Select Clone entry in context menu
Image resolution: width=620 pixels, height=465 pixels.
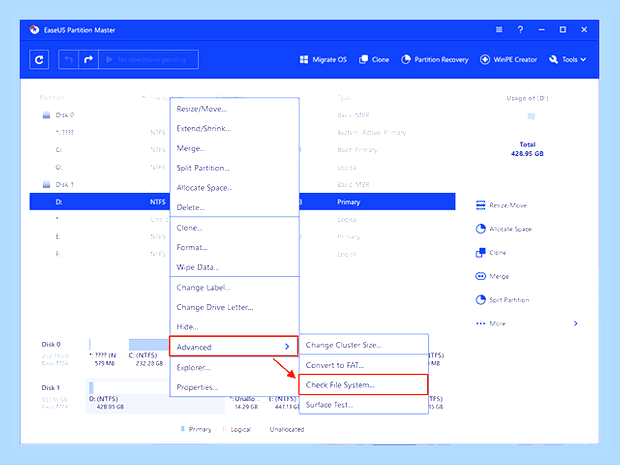pyautogui.click(x=234, y=228)
